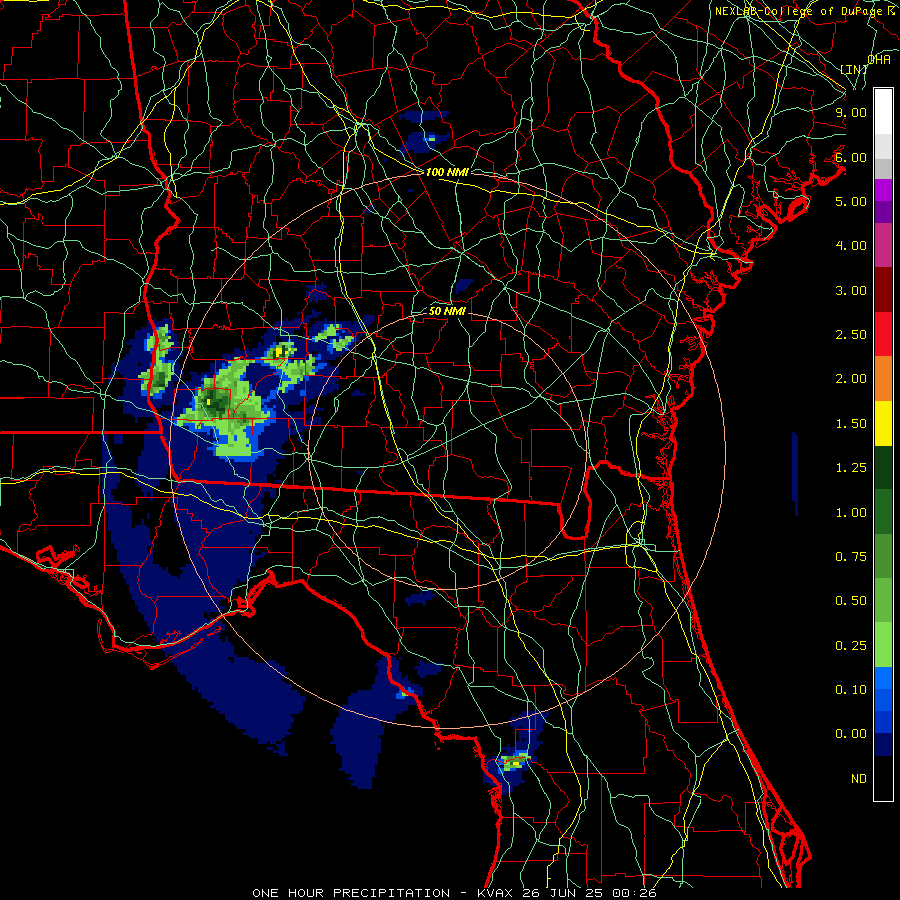Click the 50 NMI range ring label
This screenshot has width=900, height=900.
point(447,311)
